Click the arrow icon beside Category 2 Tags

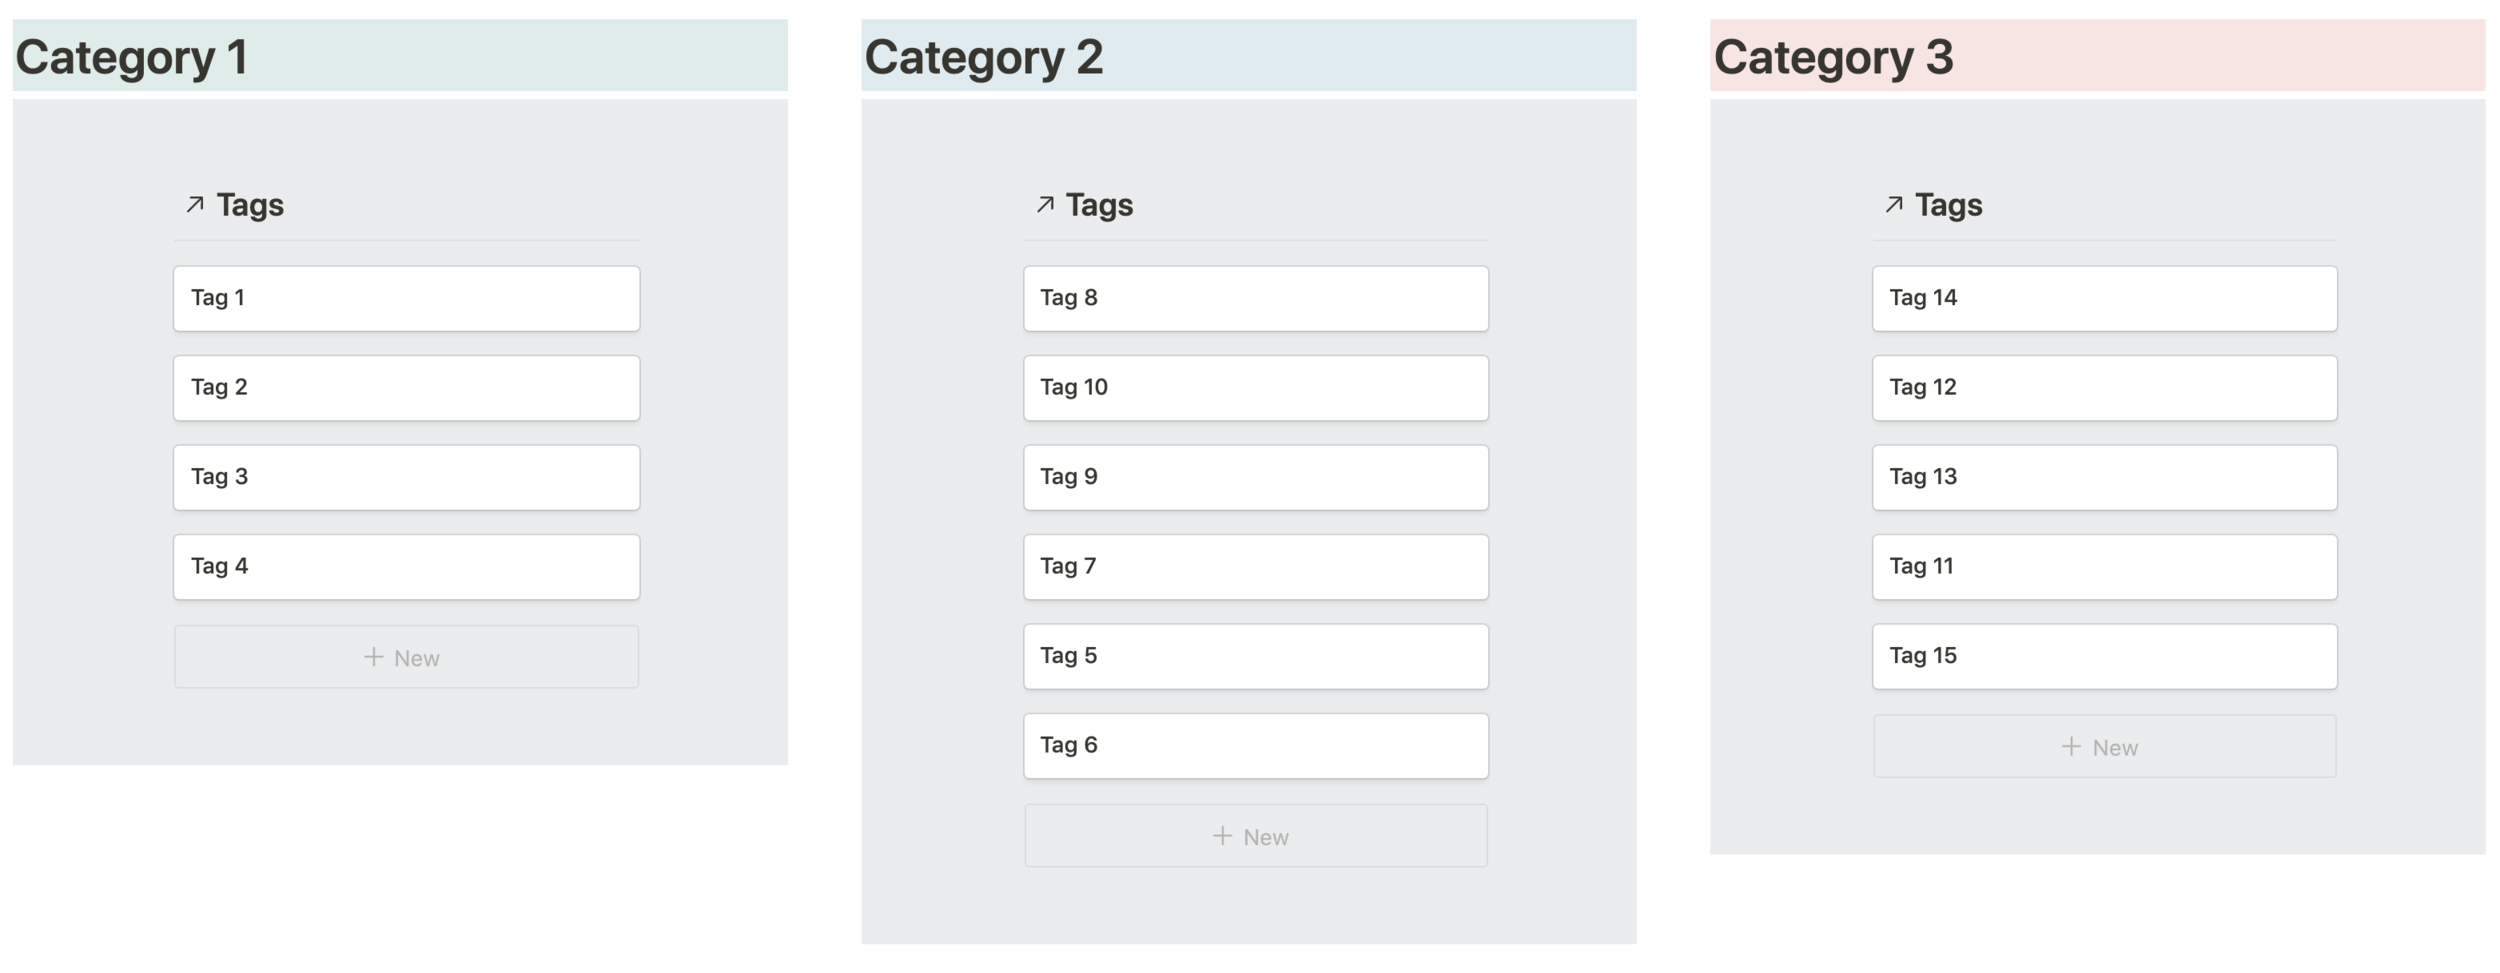tap(1045, 205)
